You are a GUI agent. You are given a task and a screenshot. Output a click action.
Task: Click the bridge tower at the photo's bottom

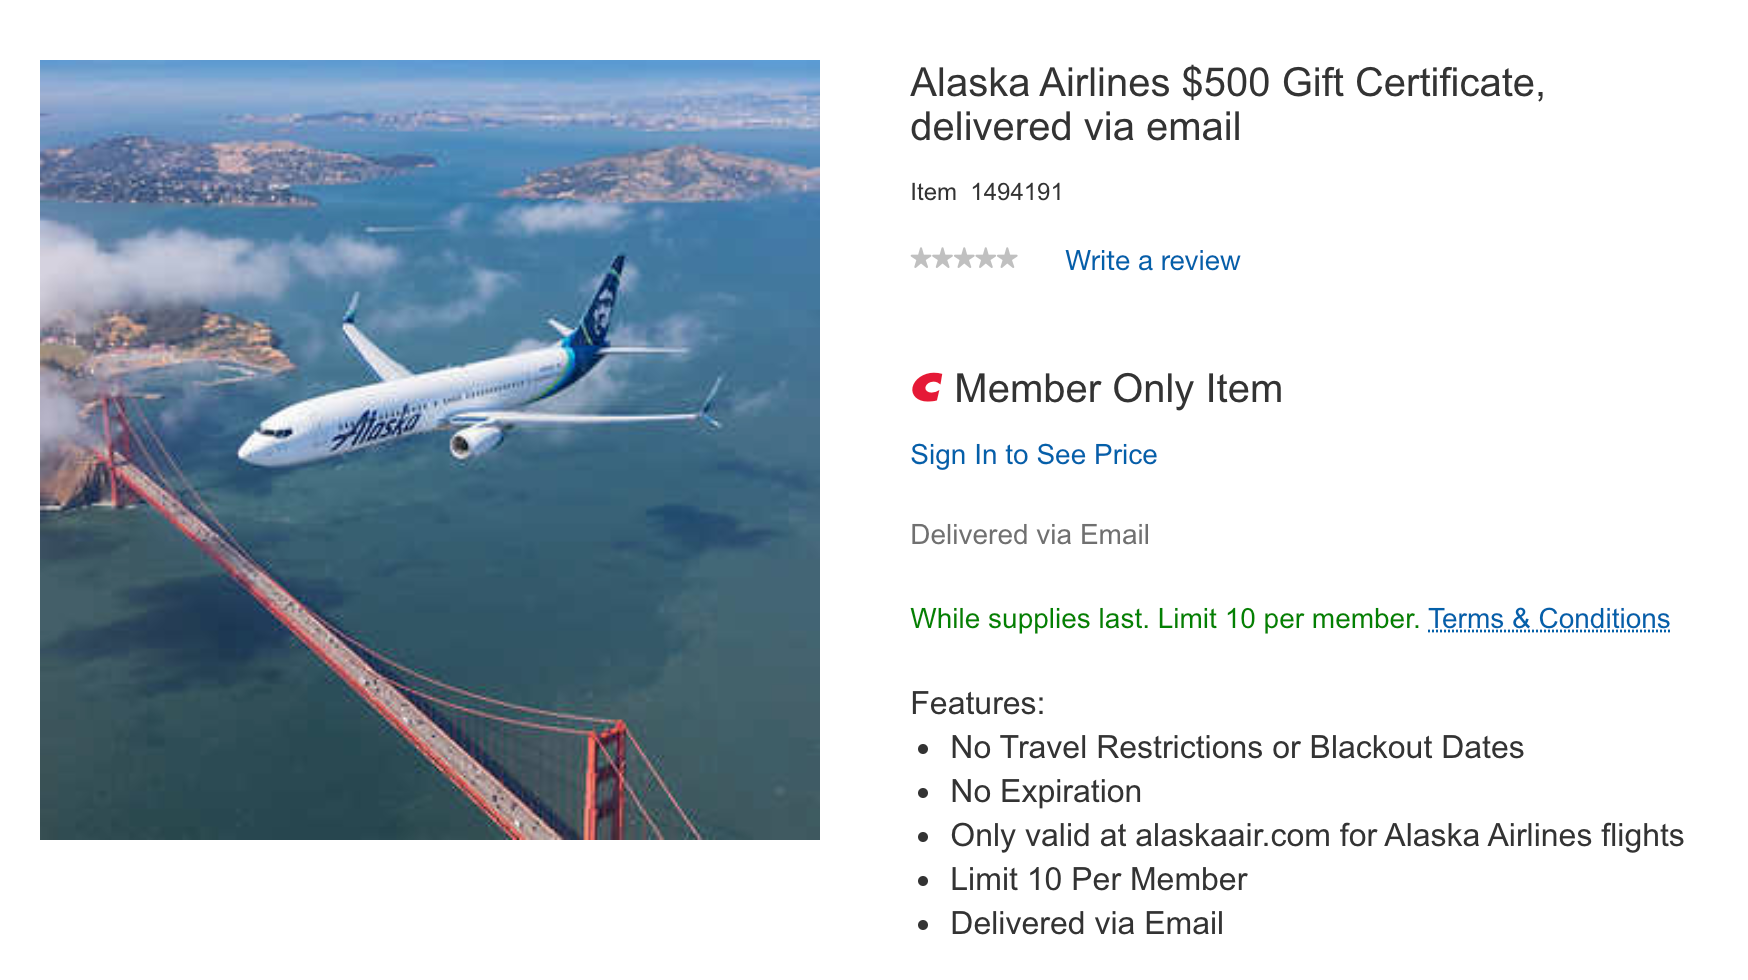[x=606, y=780]
